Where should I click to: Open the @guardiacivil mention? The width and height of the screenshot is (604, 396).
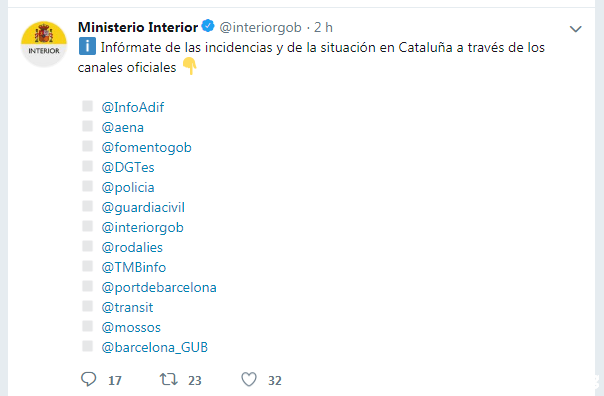tap(143, 208)
